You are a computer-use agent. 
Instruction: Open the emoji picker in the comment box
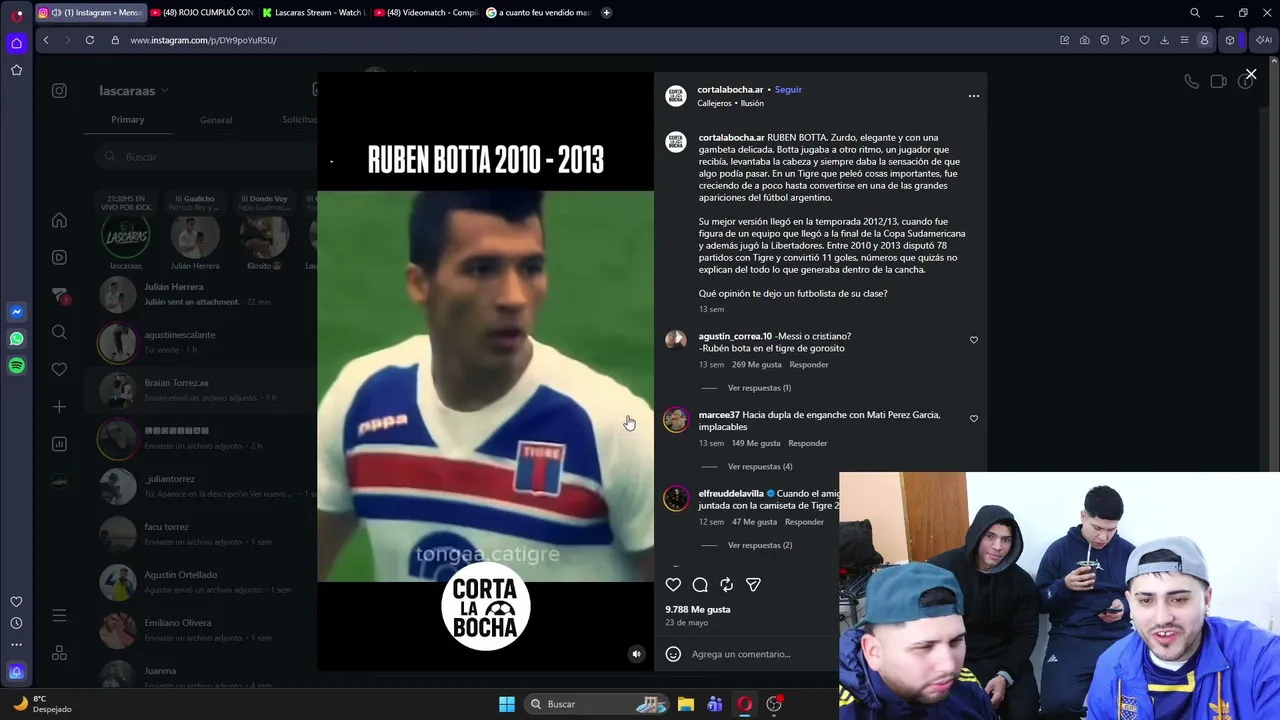673,654
